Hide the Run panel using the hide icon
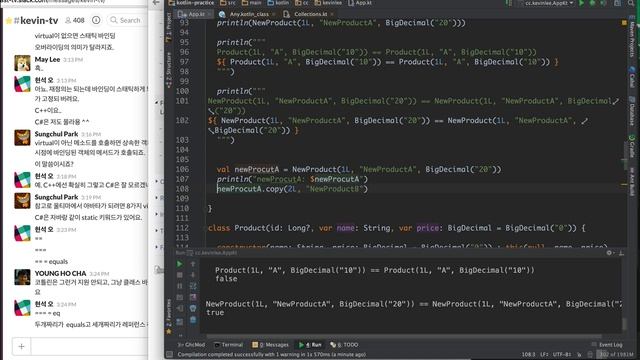The image size is (640, 360). 621,253
